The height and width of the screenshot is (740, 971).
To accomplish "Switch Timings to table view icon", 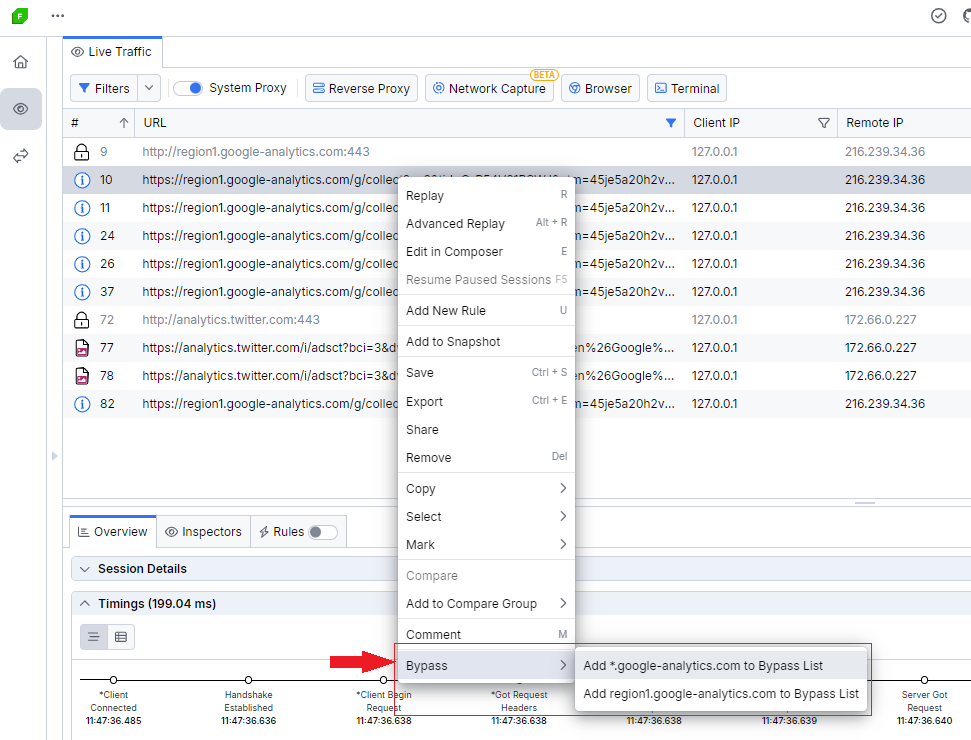I will pos(120,636).
